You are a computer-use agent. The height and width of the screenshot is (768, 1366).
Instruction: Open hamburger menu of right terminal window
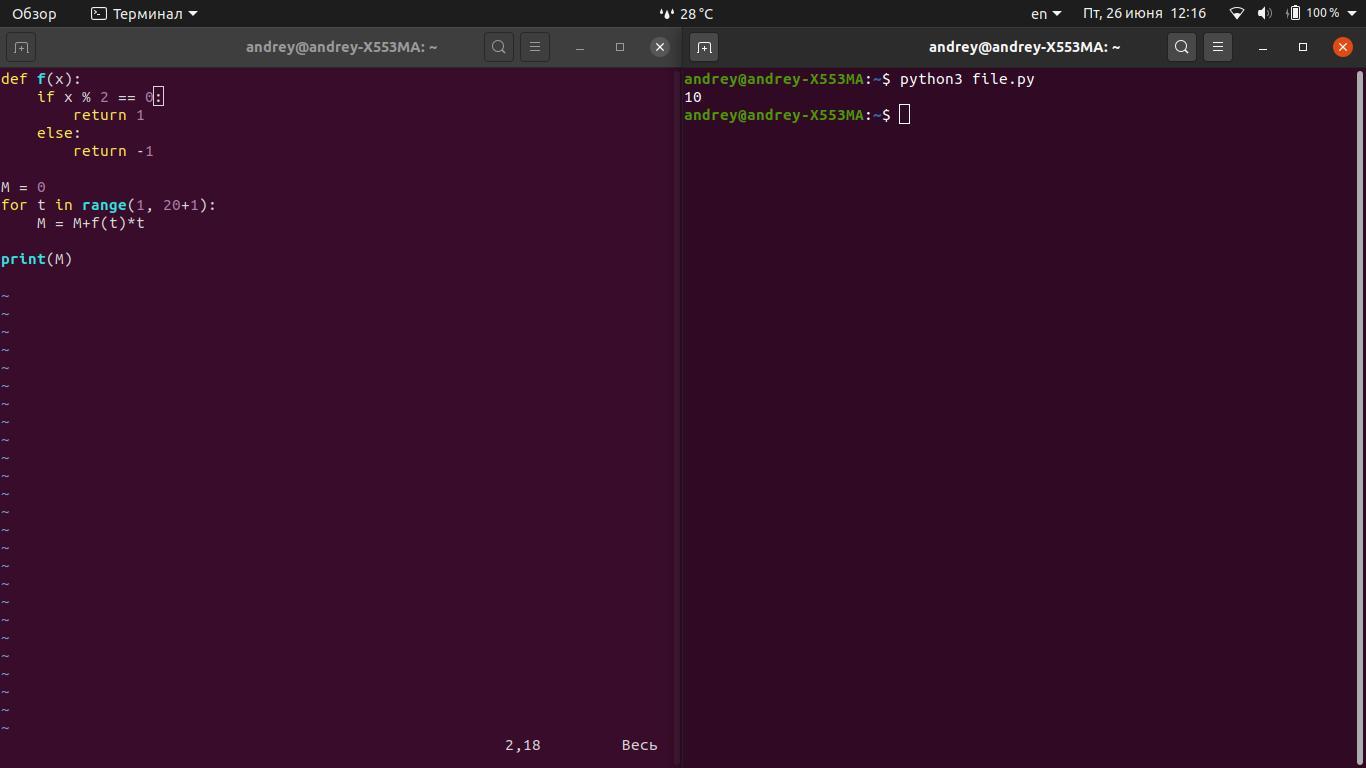point(1218,47)
